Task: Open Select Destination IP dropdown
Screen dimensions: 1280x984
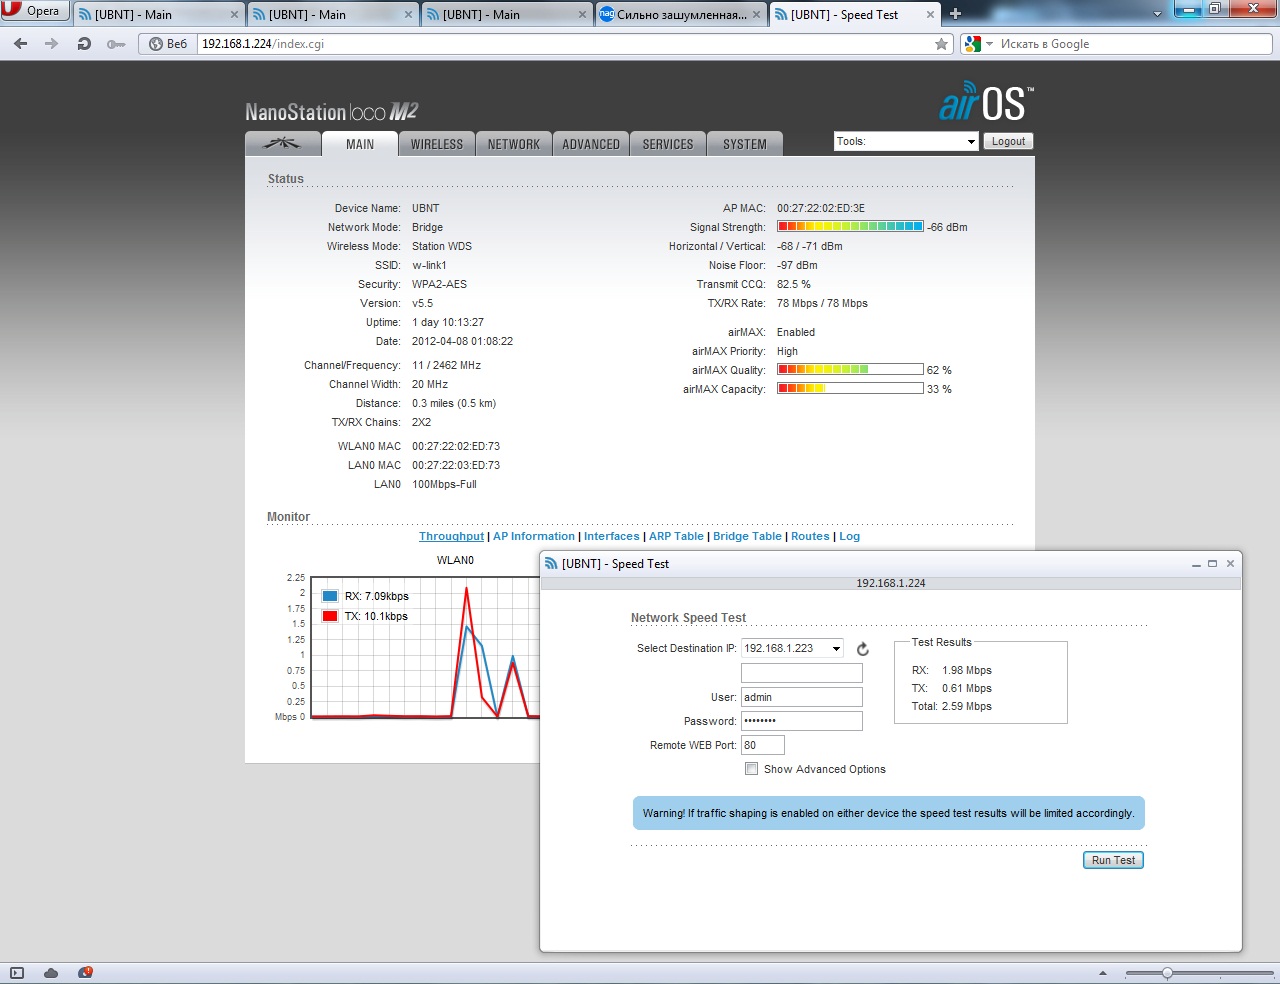Action: [x=836, y=649]
